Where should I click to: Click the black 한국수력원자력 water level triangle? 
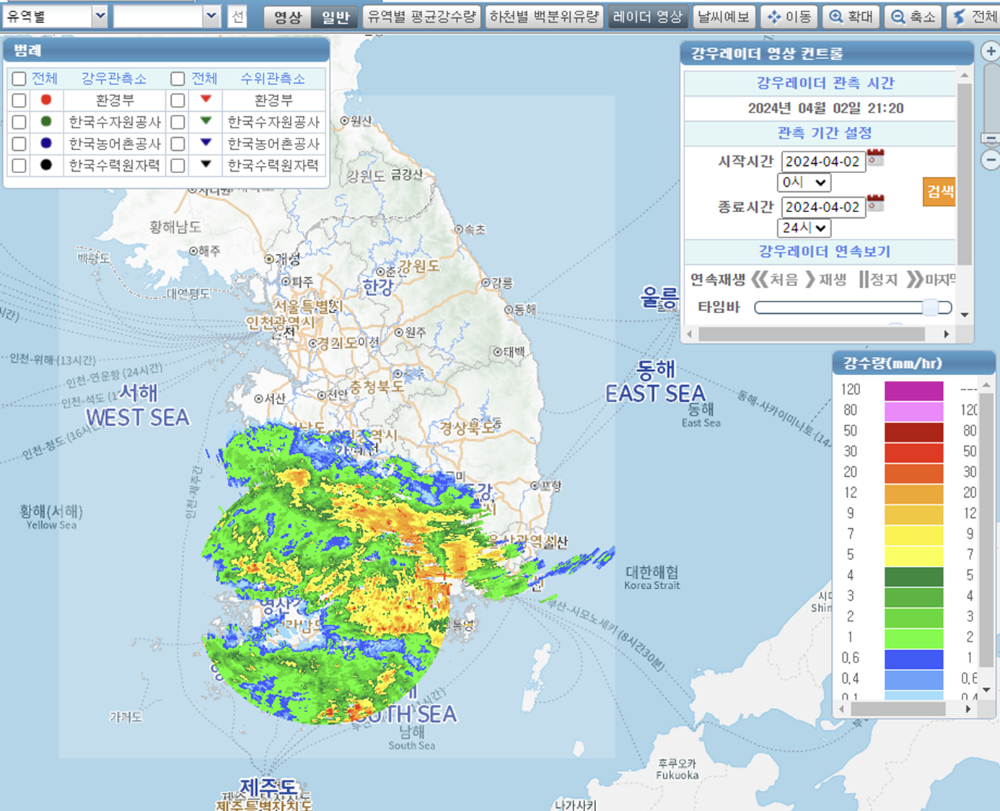pos(205,164)
